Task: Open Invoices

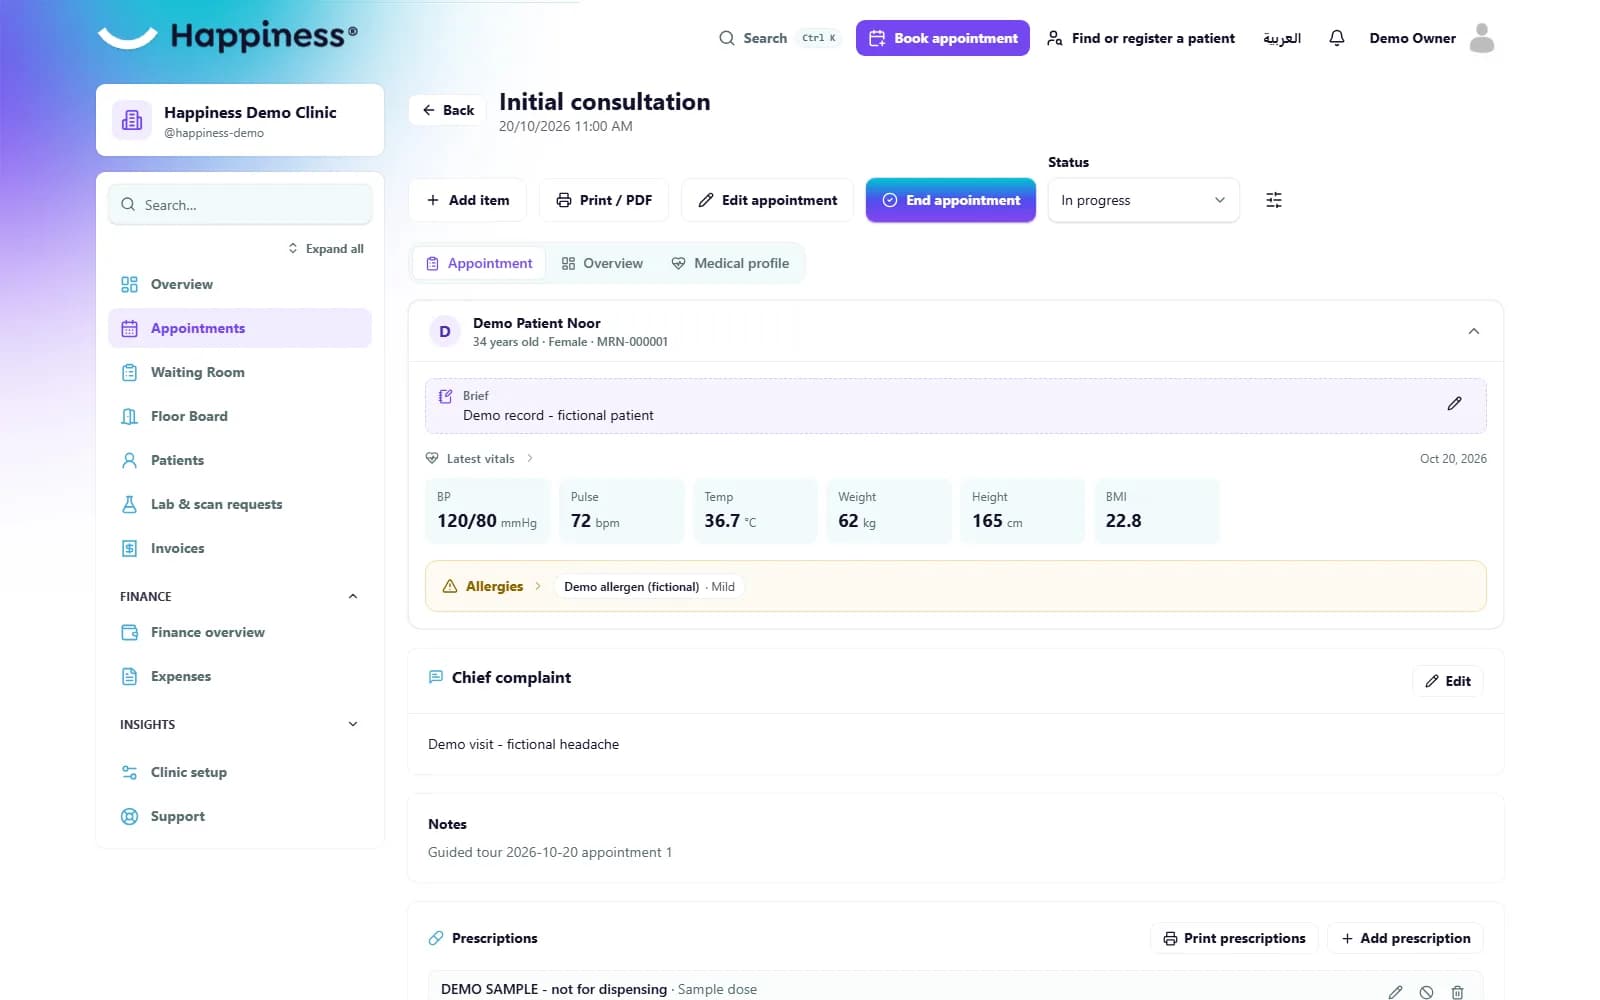Action: tap(240, 548)
